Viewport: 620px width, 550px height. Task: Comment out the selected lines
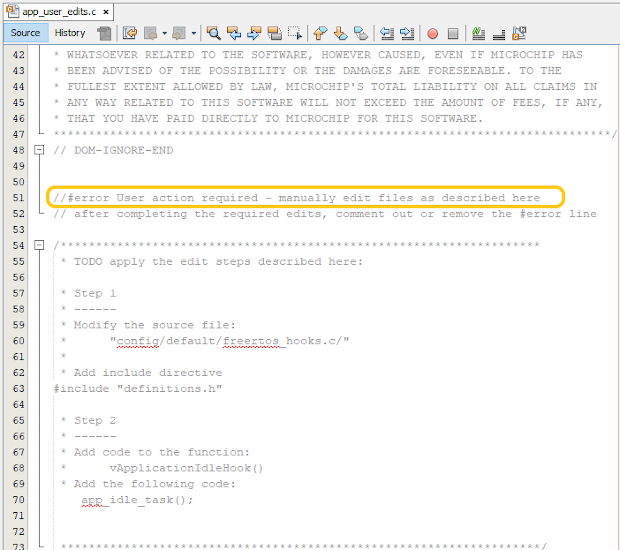(x=478, y=33)
